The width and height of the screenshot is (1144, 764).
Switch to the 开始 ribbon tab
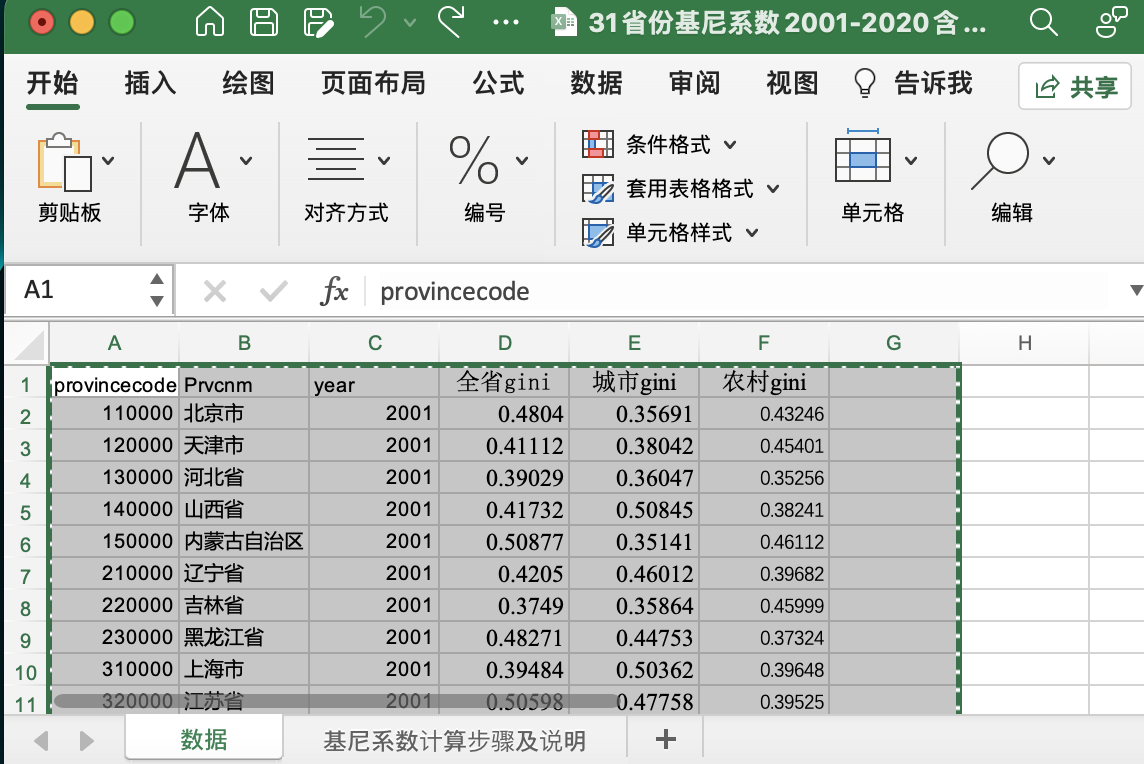pyautogui.click(x=53, y=83)
